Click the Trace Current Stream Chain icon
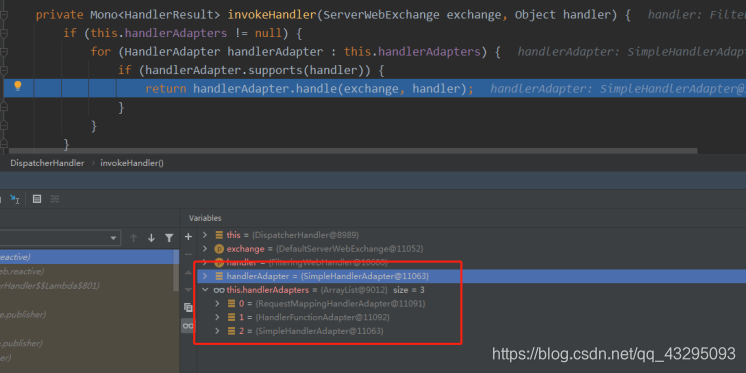746x373 pixels. click(x=55, y=199)
